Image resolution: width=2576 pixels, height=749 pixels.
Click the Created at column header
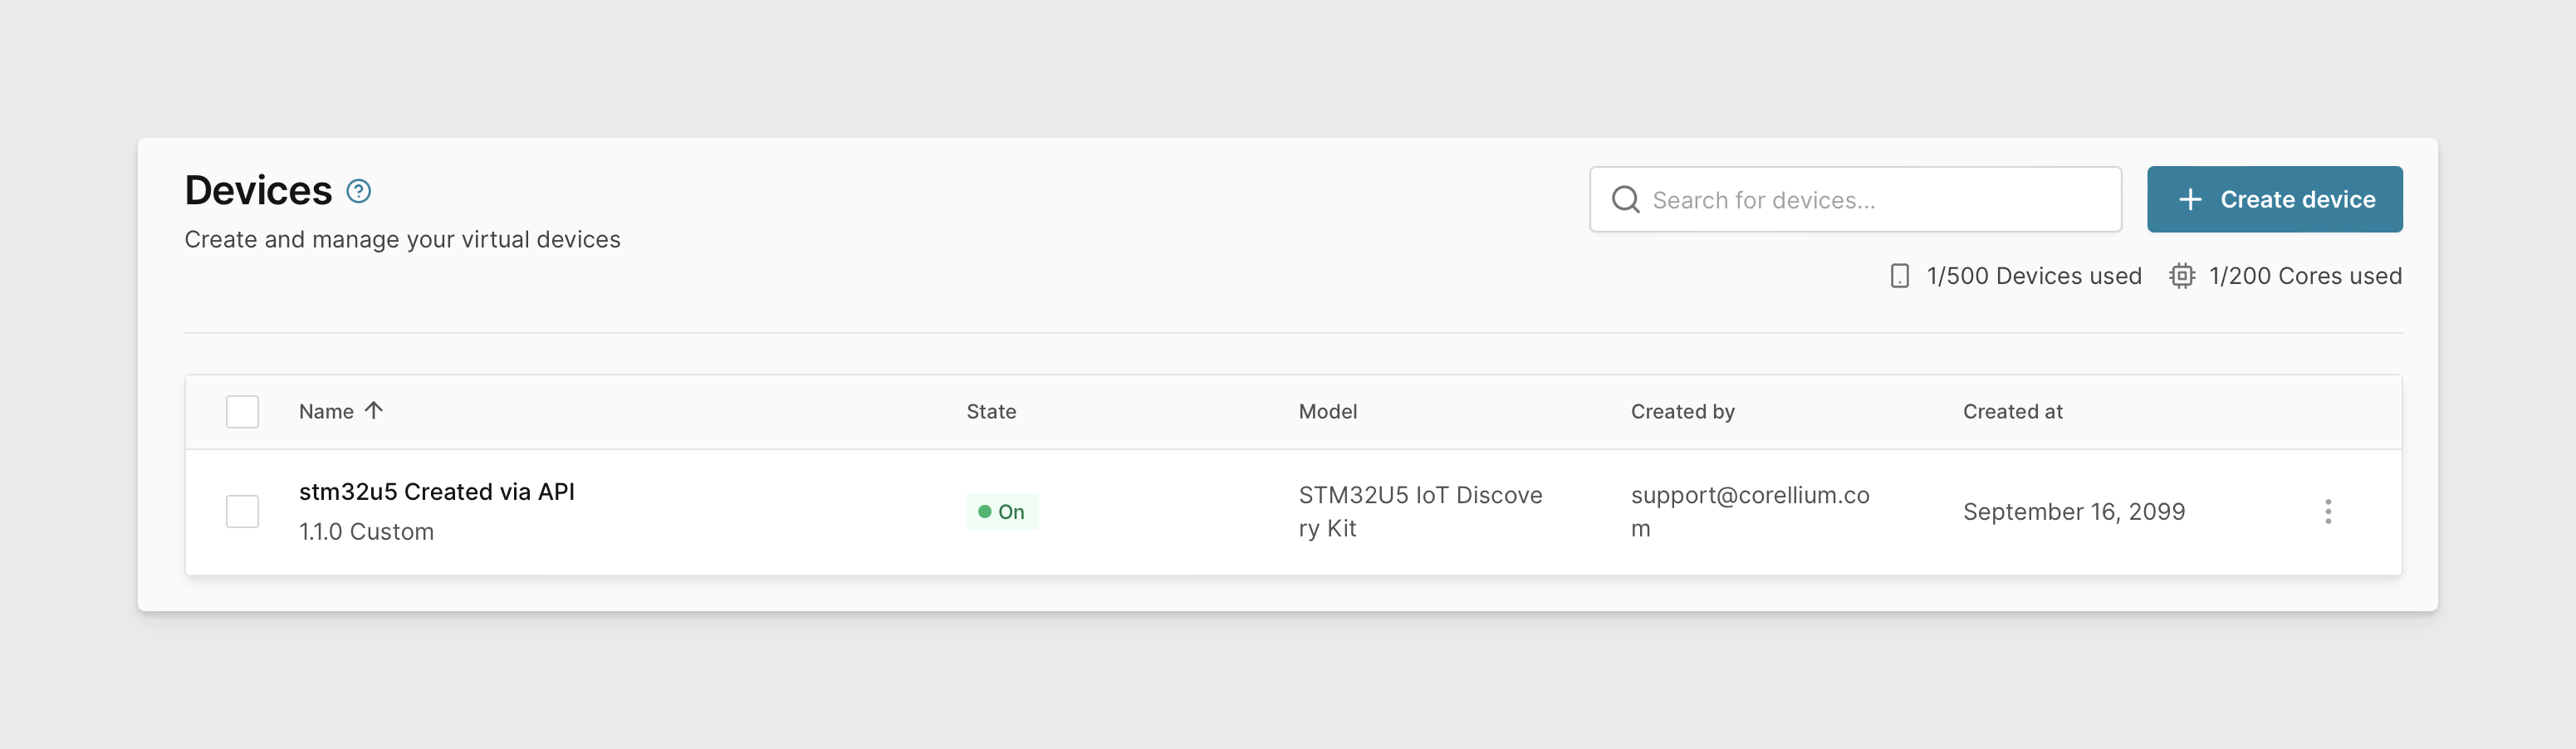coord(2012,412)
